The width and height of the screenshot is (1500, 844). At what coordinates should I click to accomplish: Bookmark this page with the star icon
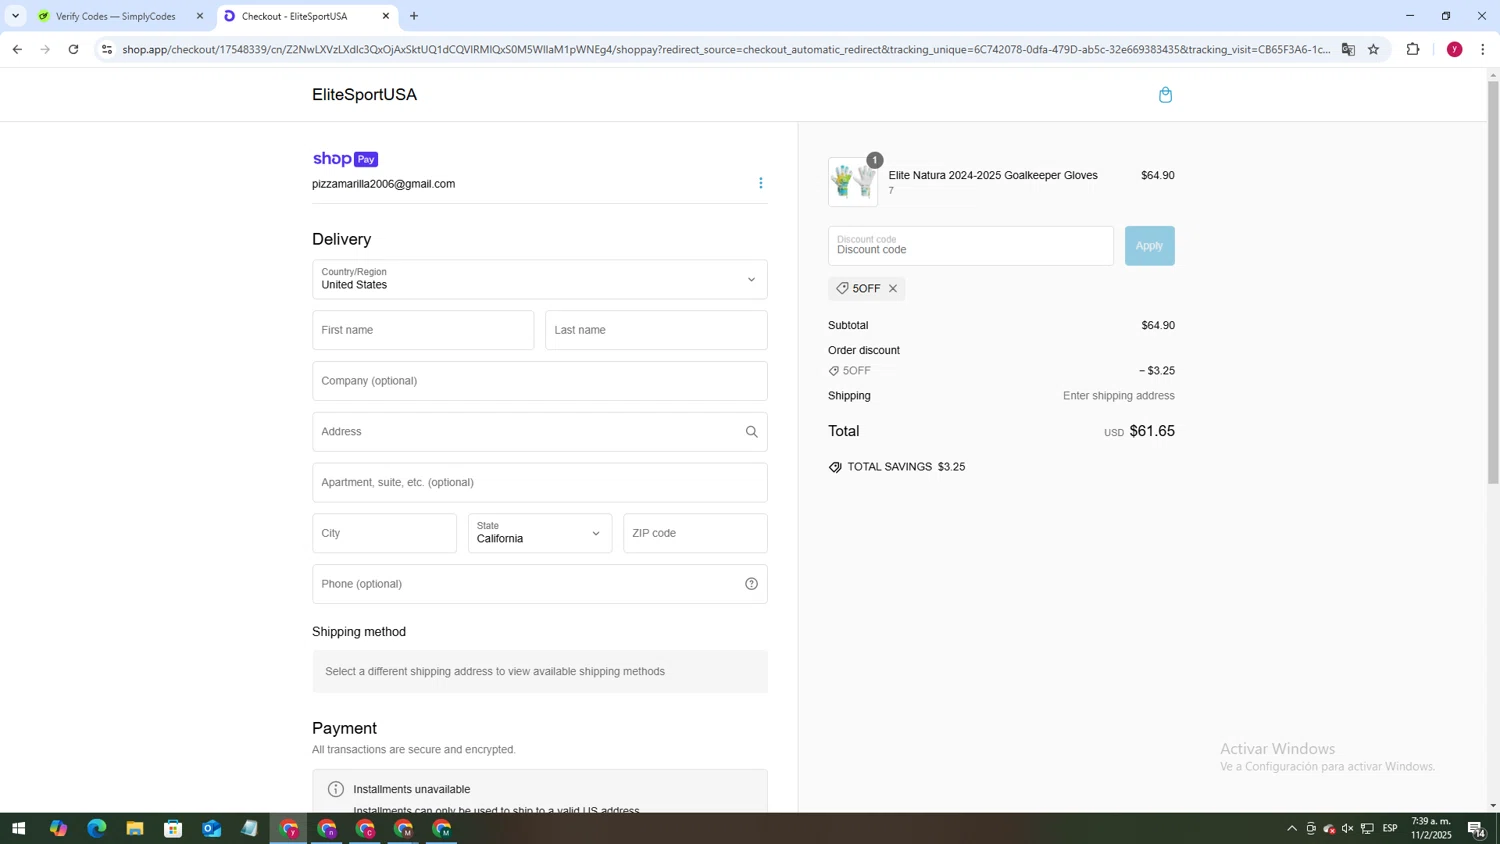pyautogui.click(x=1373, y=49)
